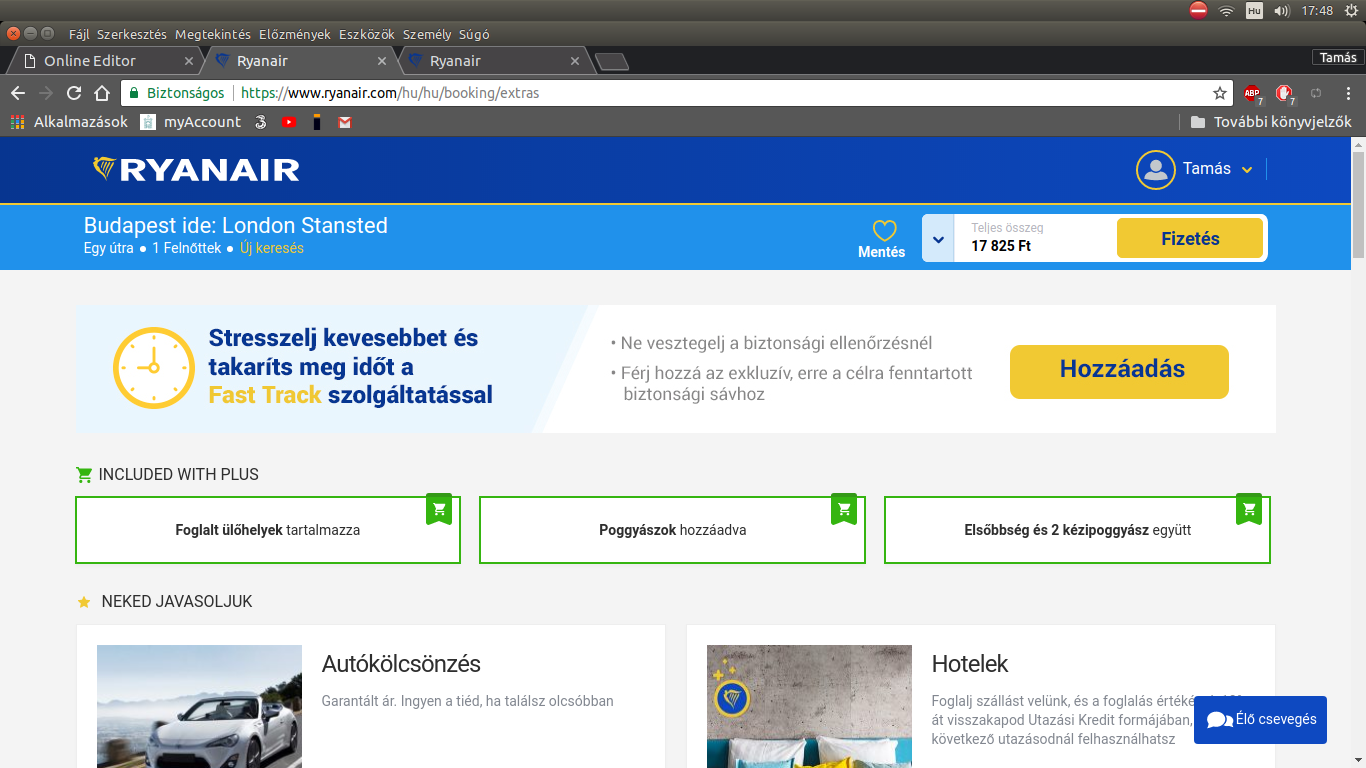
Task: Expand price breakdown chevron beside total
Action: point(938,239)
